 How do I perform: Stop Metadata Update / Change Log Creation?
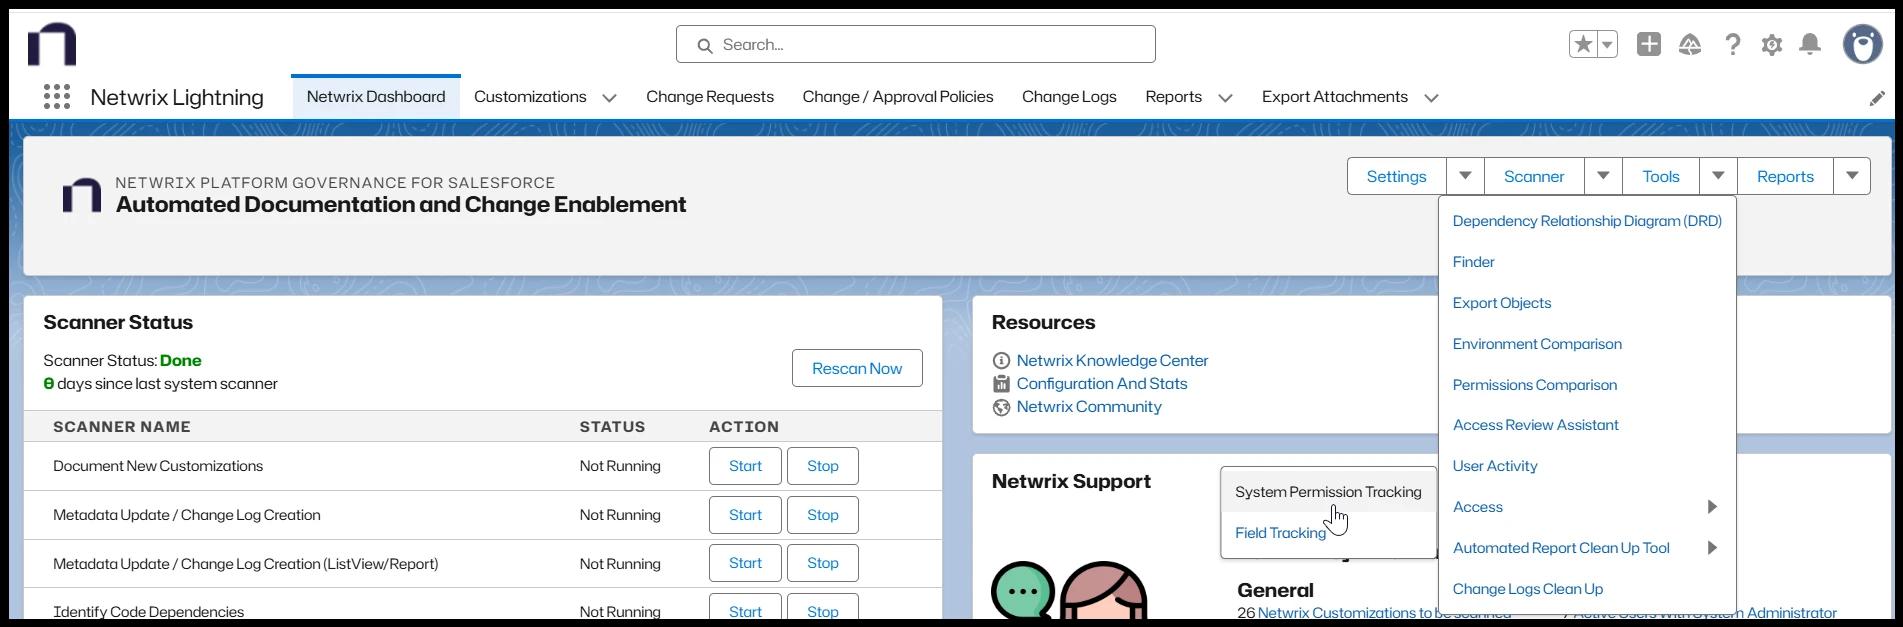click(x=823, y=515)
